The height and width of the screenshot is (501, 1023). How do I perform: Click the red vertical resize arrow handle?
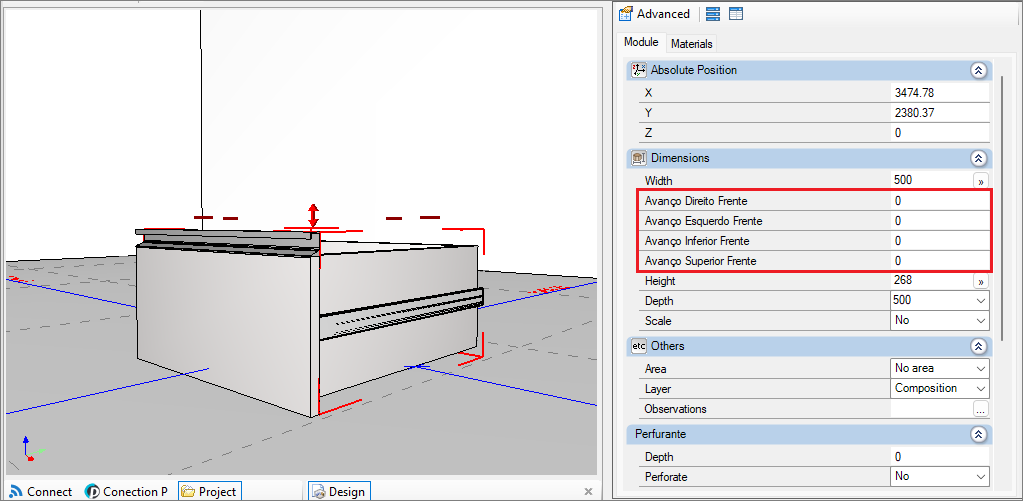point(313,215)
